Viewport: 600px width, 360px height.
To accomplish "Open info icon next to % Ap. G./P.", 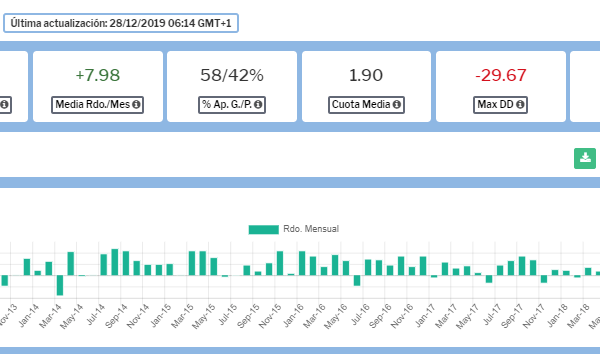I will point(258,104).
